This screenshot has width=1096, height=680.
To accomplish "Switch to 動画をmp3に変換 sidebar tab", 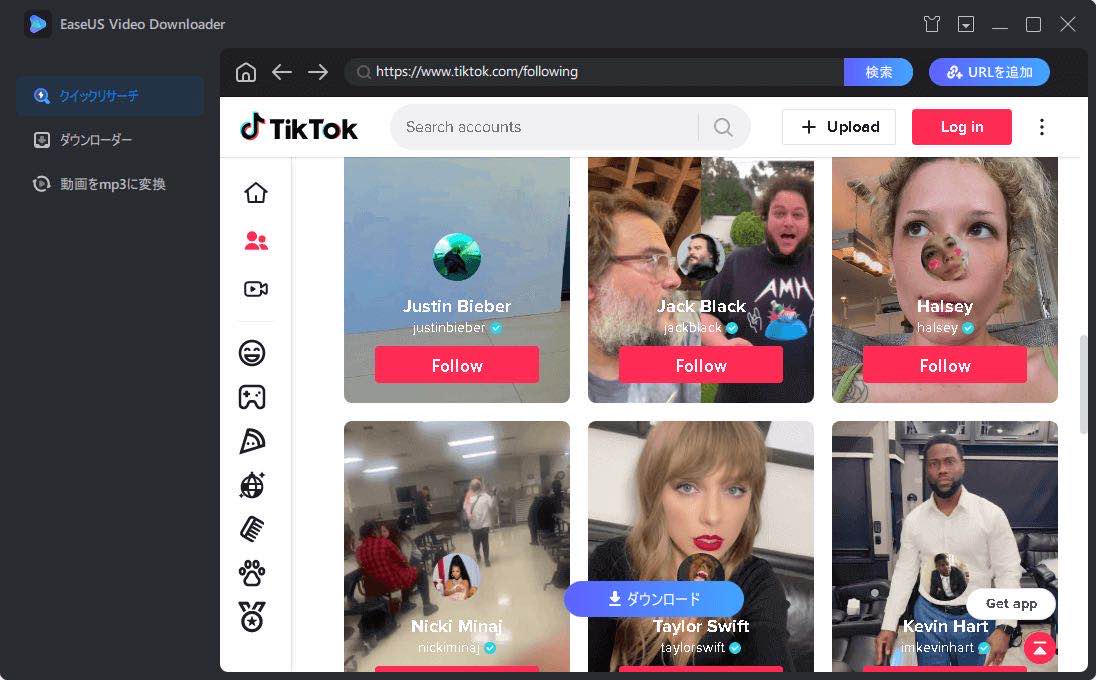I will (112, 184).
